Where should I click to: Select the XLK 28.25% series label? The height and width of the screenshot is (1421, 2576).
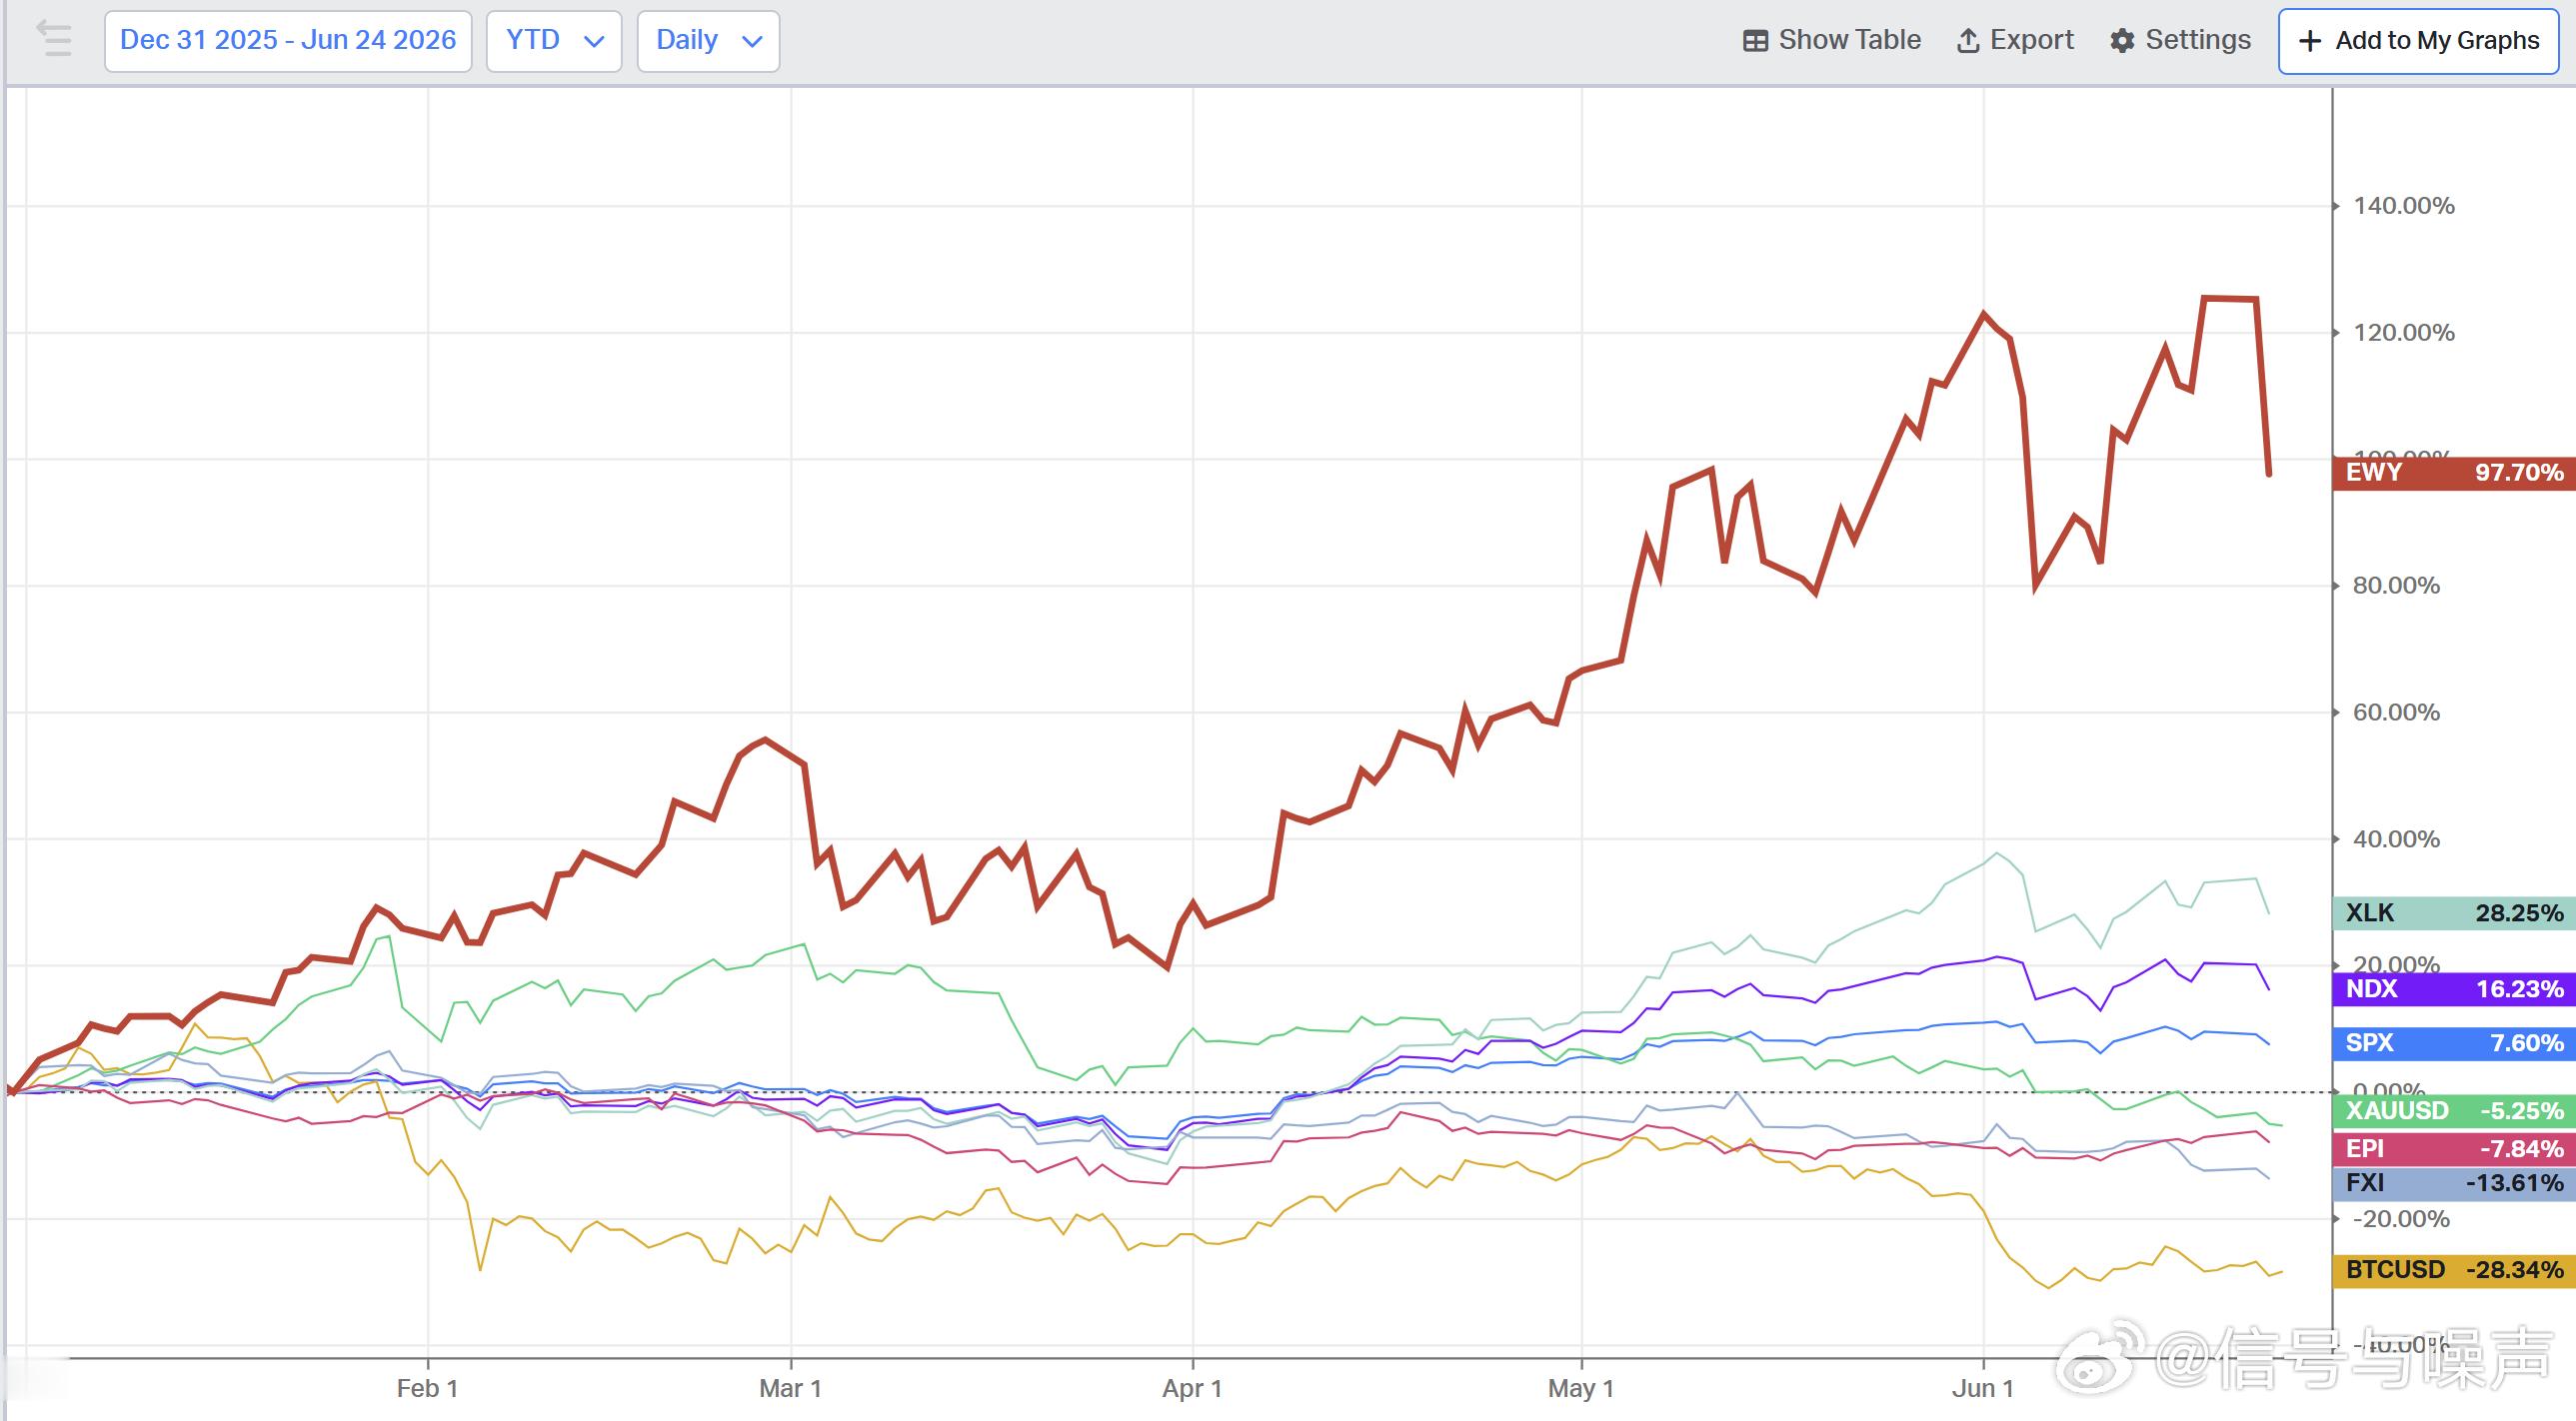click(x=2454, y=913)
